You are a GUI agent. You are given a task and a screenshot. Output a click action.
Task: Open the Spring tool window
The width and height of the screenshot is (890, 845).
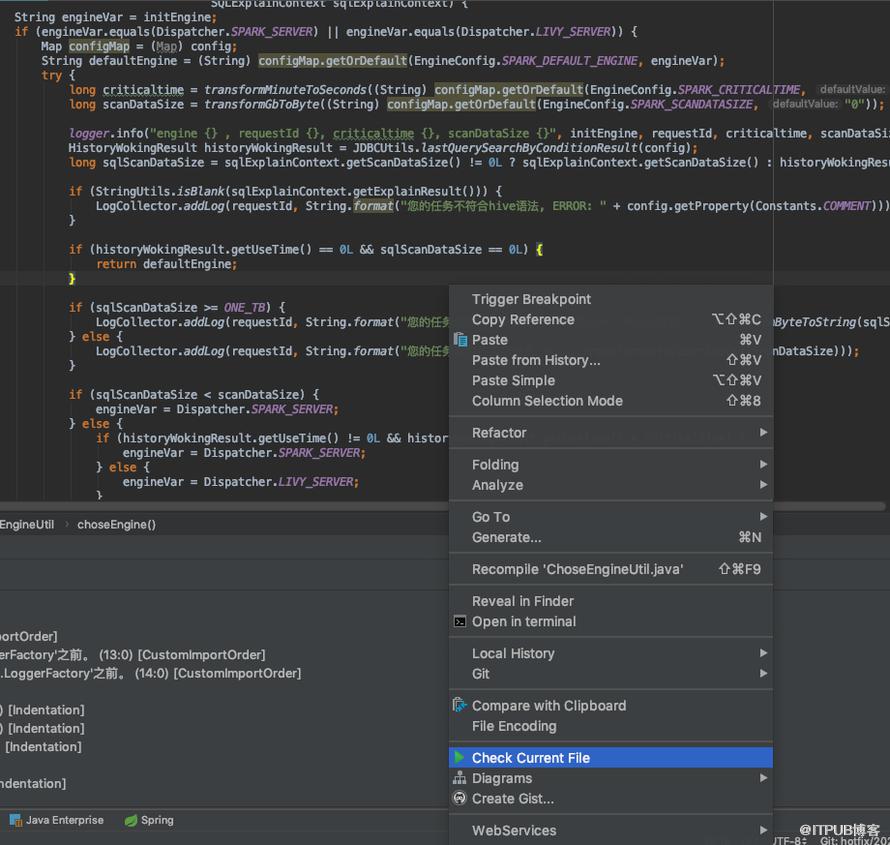point(149,820)
